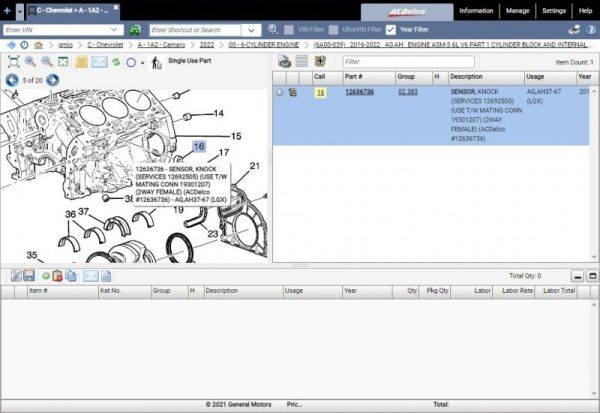Go to previous illustration arrow

tap(11, 79)
